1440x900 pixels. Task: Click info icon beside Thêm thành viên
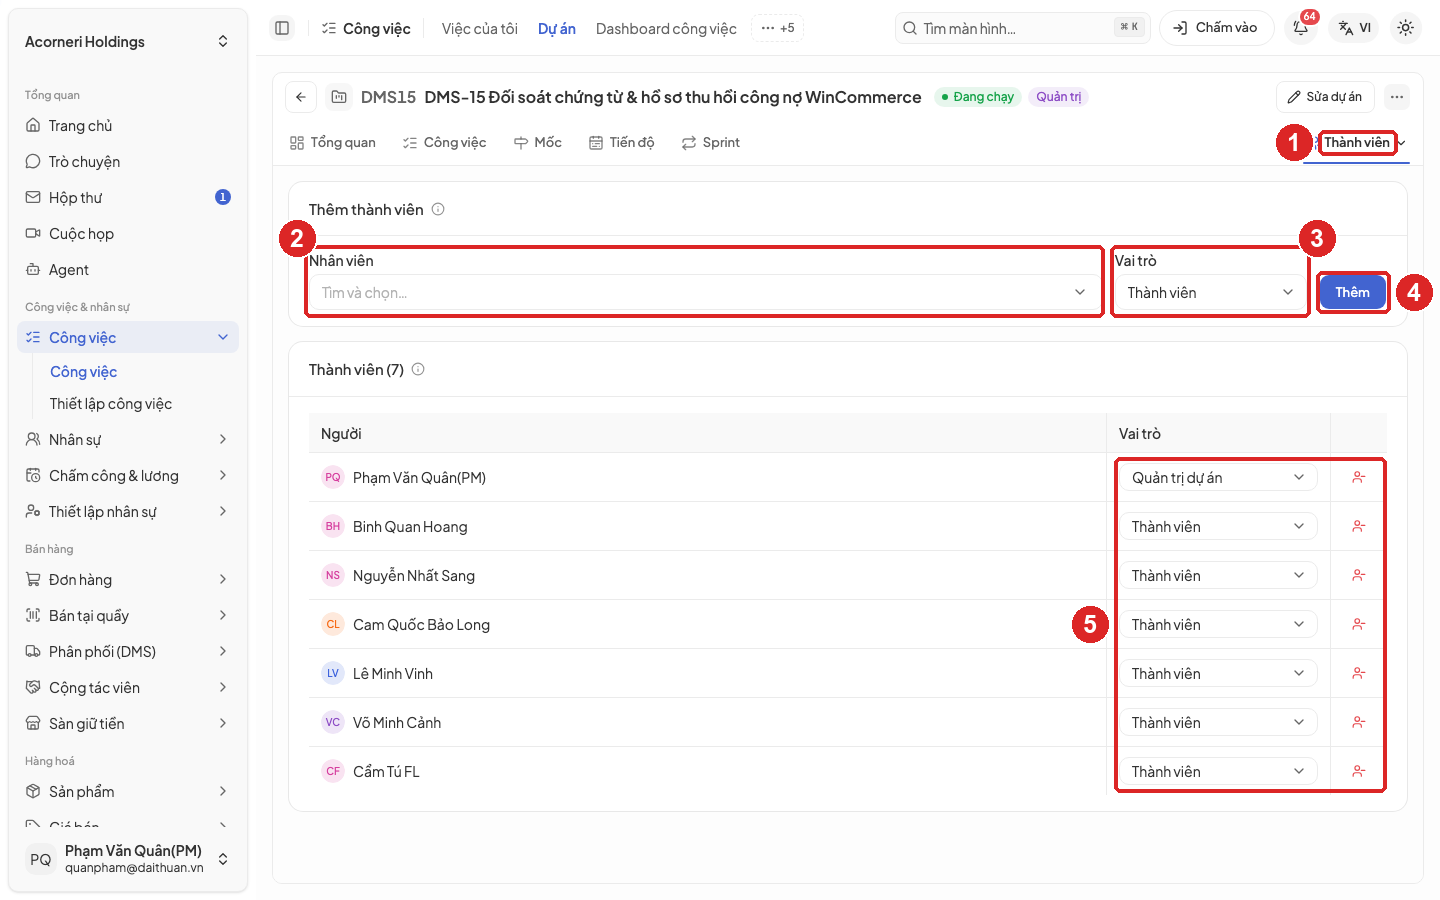438,209
